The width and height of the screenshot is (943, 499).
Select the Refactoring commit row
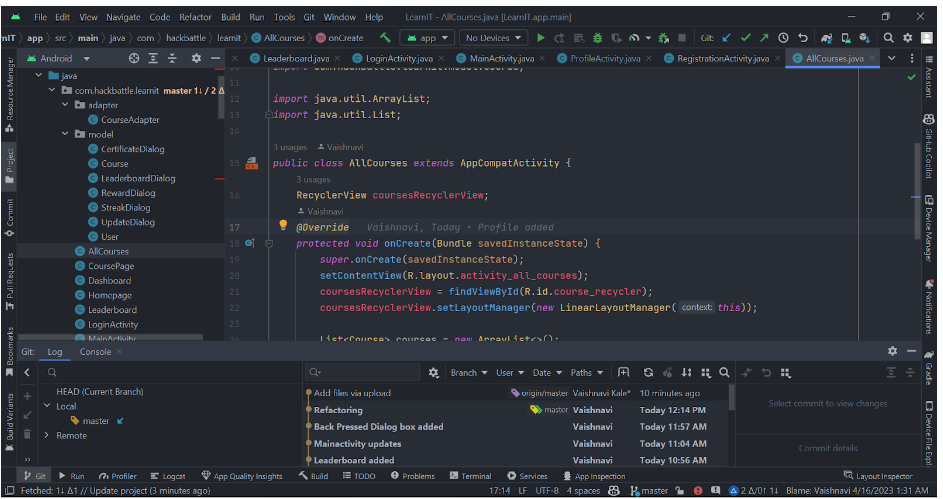pyautogui.click(x=517, y=410)
